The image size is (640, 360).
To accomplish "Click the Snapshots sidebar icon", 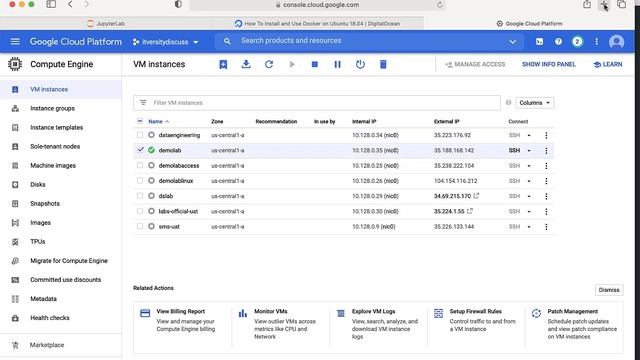I will tap(15, 204).
